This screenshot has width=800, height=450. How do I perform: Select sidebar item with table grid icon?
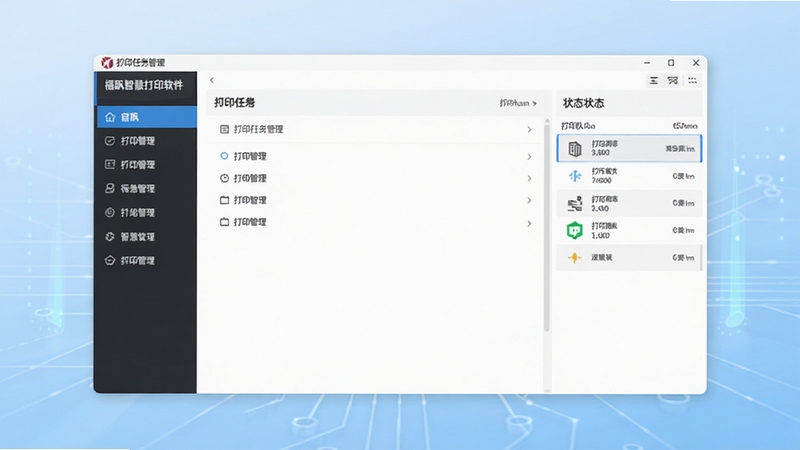147,164
